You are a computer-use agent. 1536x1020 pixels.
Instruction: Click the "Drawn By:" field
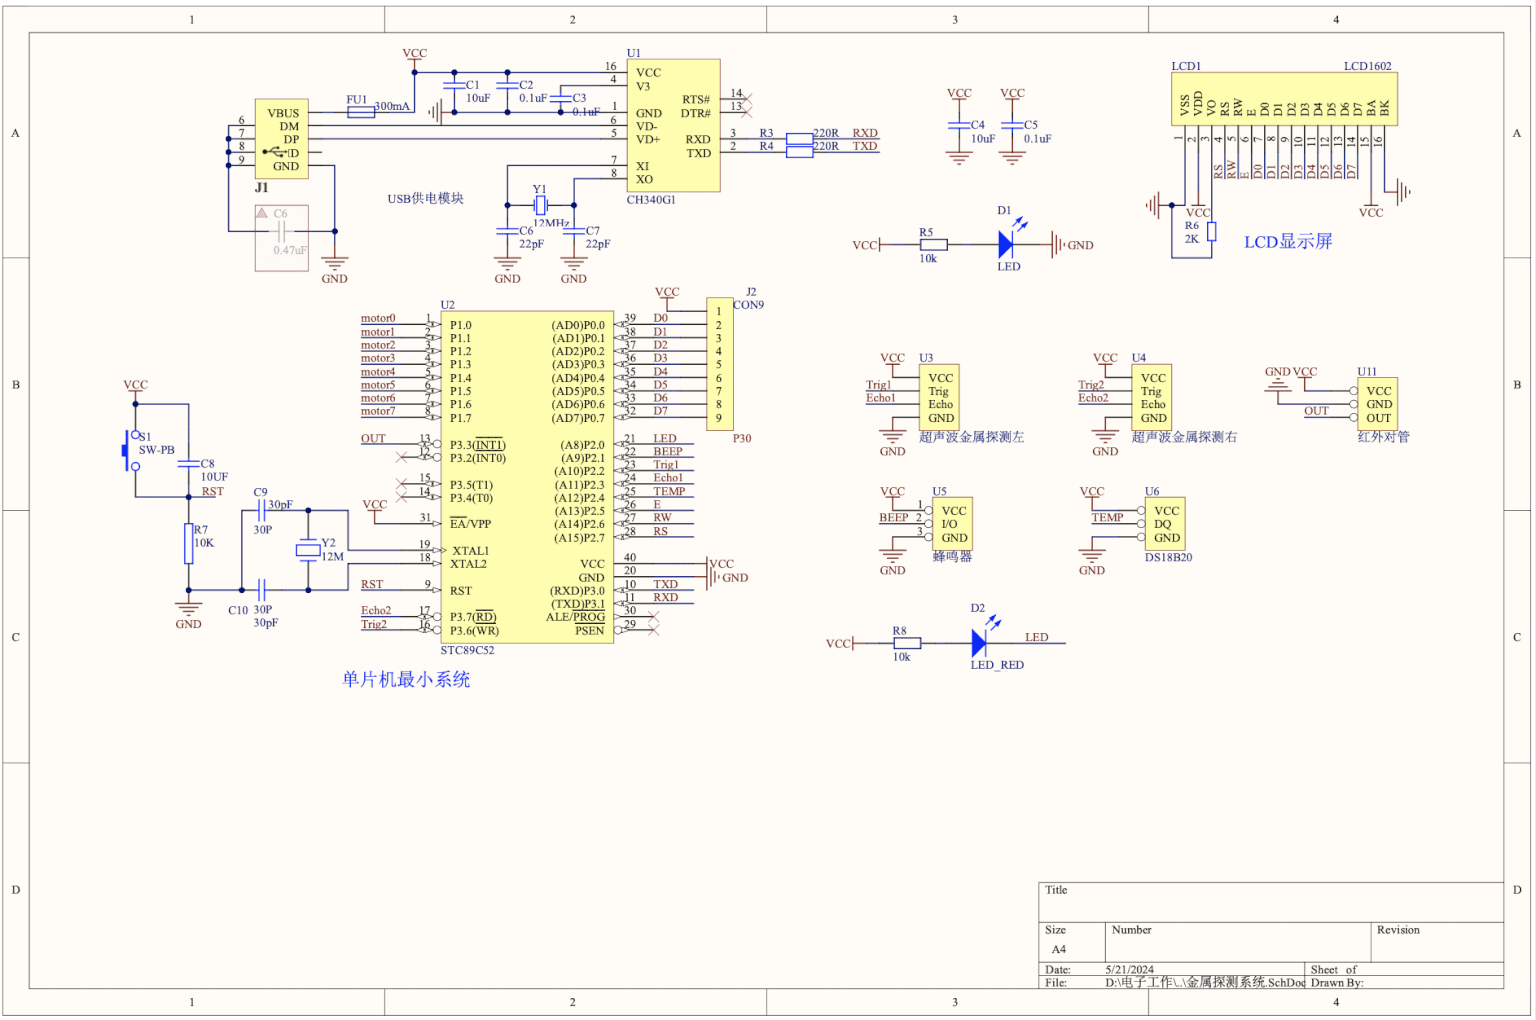pyautogui.click(x=1337, y=983)
